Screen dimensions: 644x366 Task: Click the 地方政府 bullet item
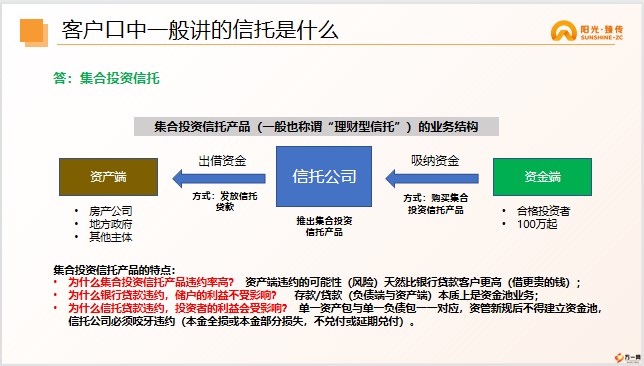110,224
